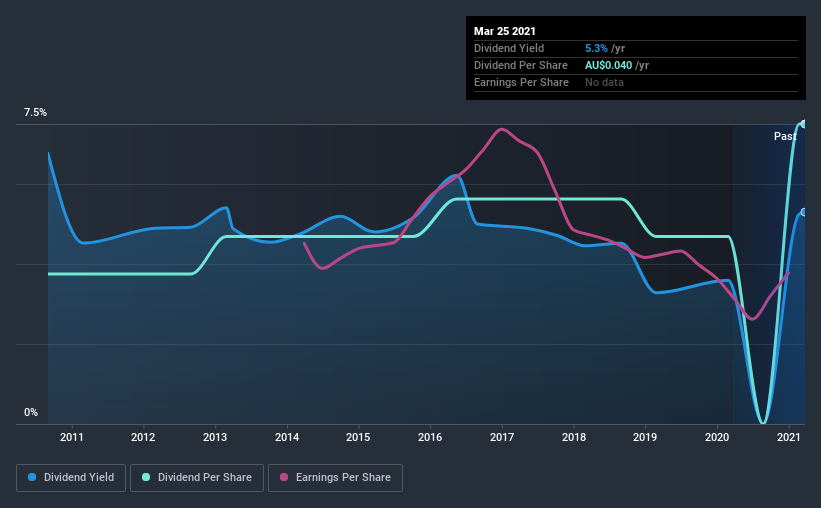Click the 5.3% dividend yield value
The height and width of the screenshot is (508, 821).
[x=596, y=48]
